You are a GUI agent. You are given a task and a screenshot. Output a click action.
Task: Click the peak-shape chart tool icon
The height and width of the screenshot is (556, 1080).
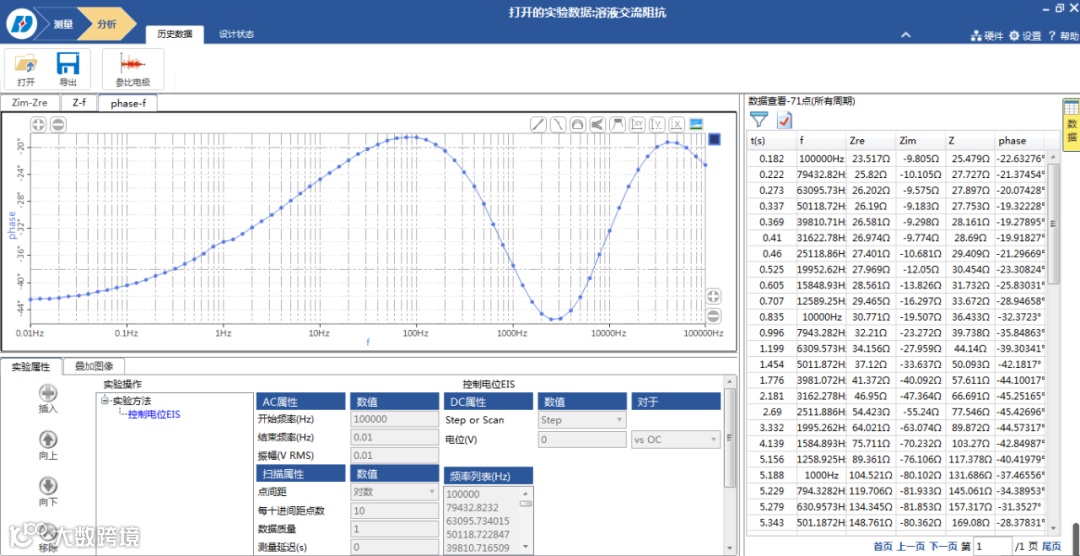(618, 124)
